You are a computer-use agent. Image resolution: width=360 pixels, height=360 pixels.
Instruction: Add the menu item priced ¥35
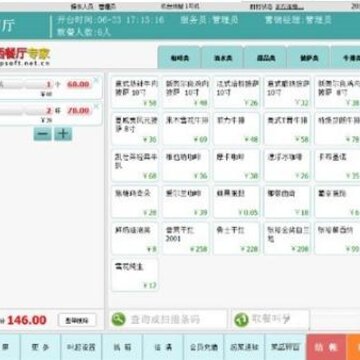[x=338, y=165]
